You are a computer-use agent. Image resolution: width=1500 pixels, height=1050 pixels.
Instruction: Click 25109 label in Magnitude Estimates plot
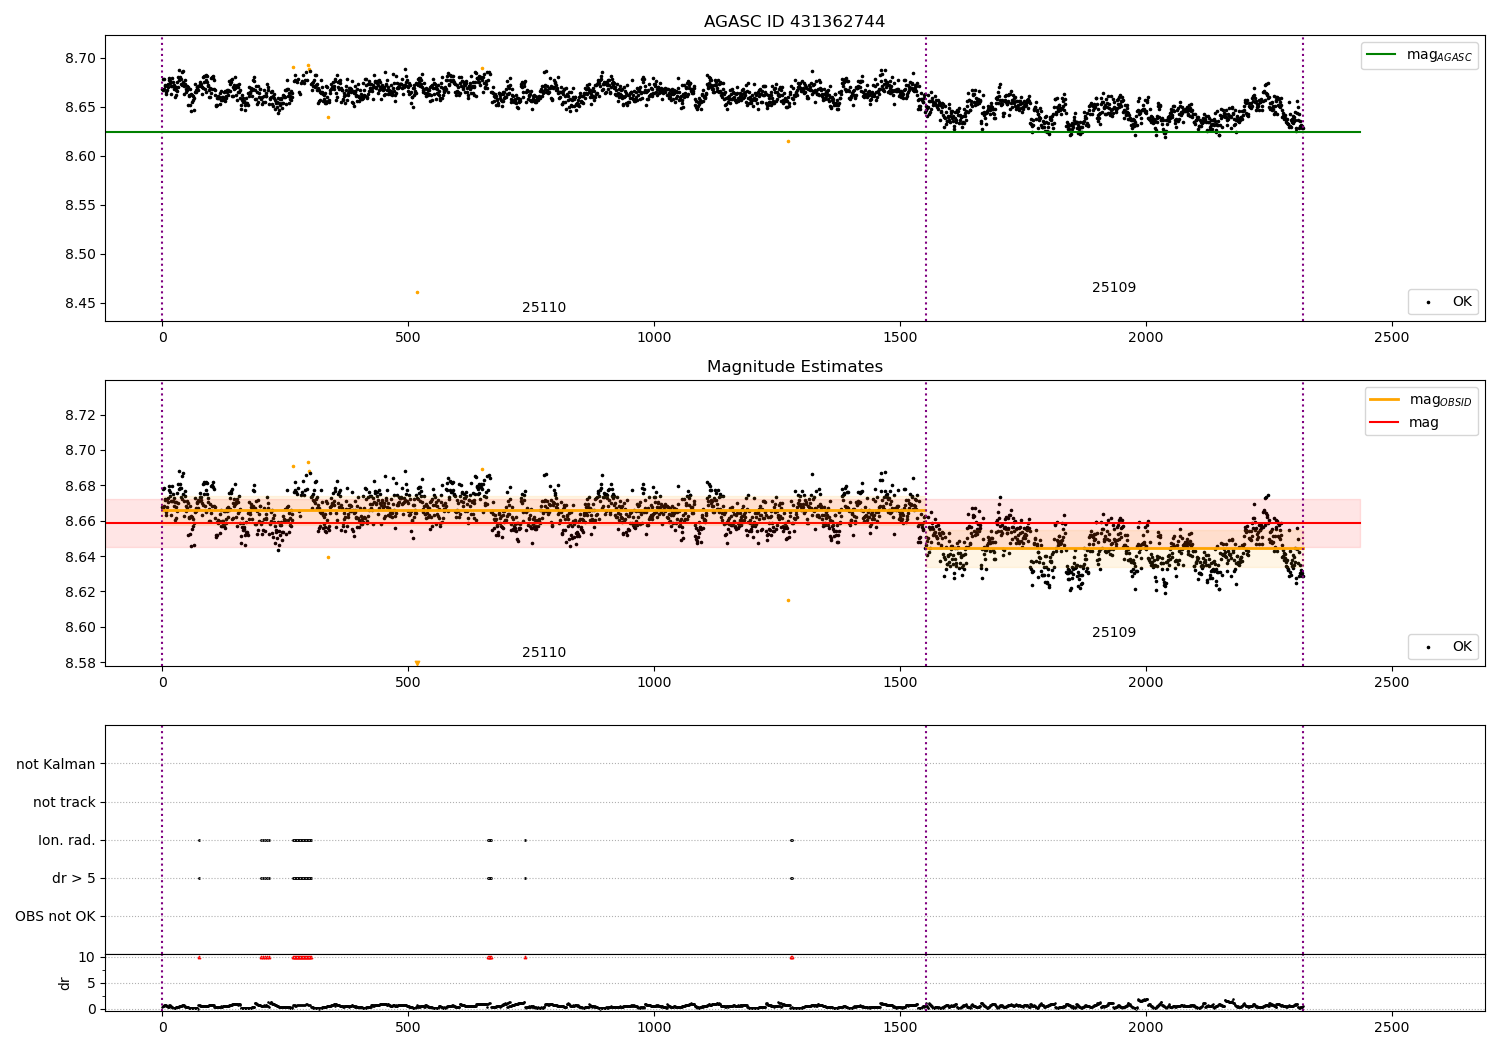[1114, 633]
